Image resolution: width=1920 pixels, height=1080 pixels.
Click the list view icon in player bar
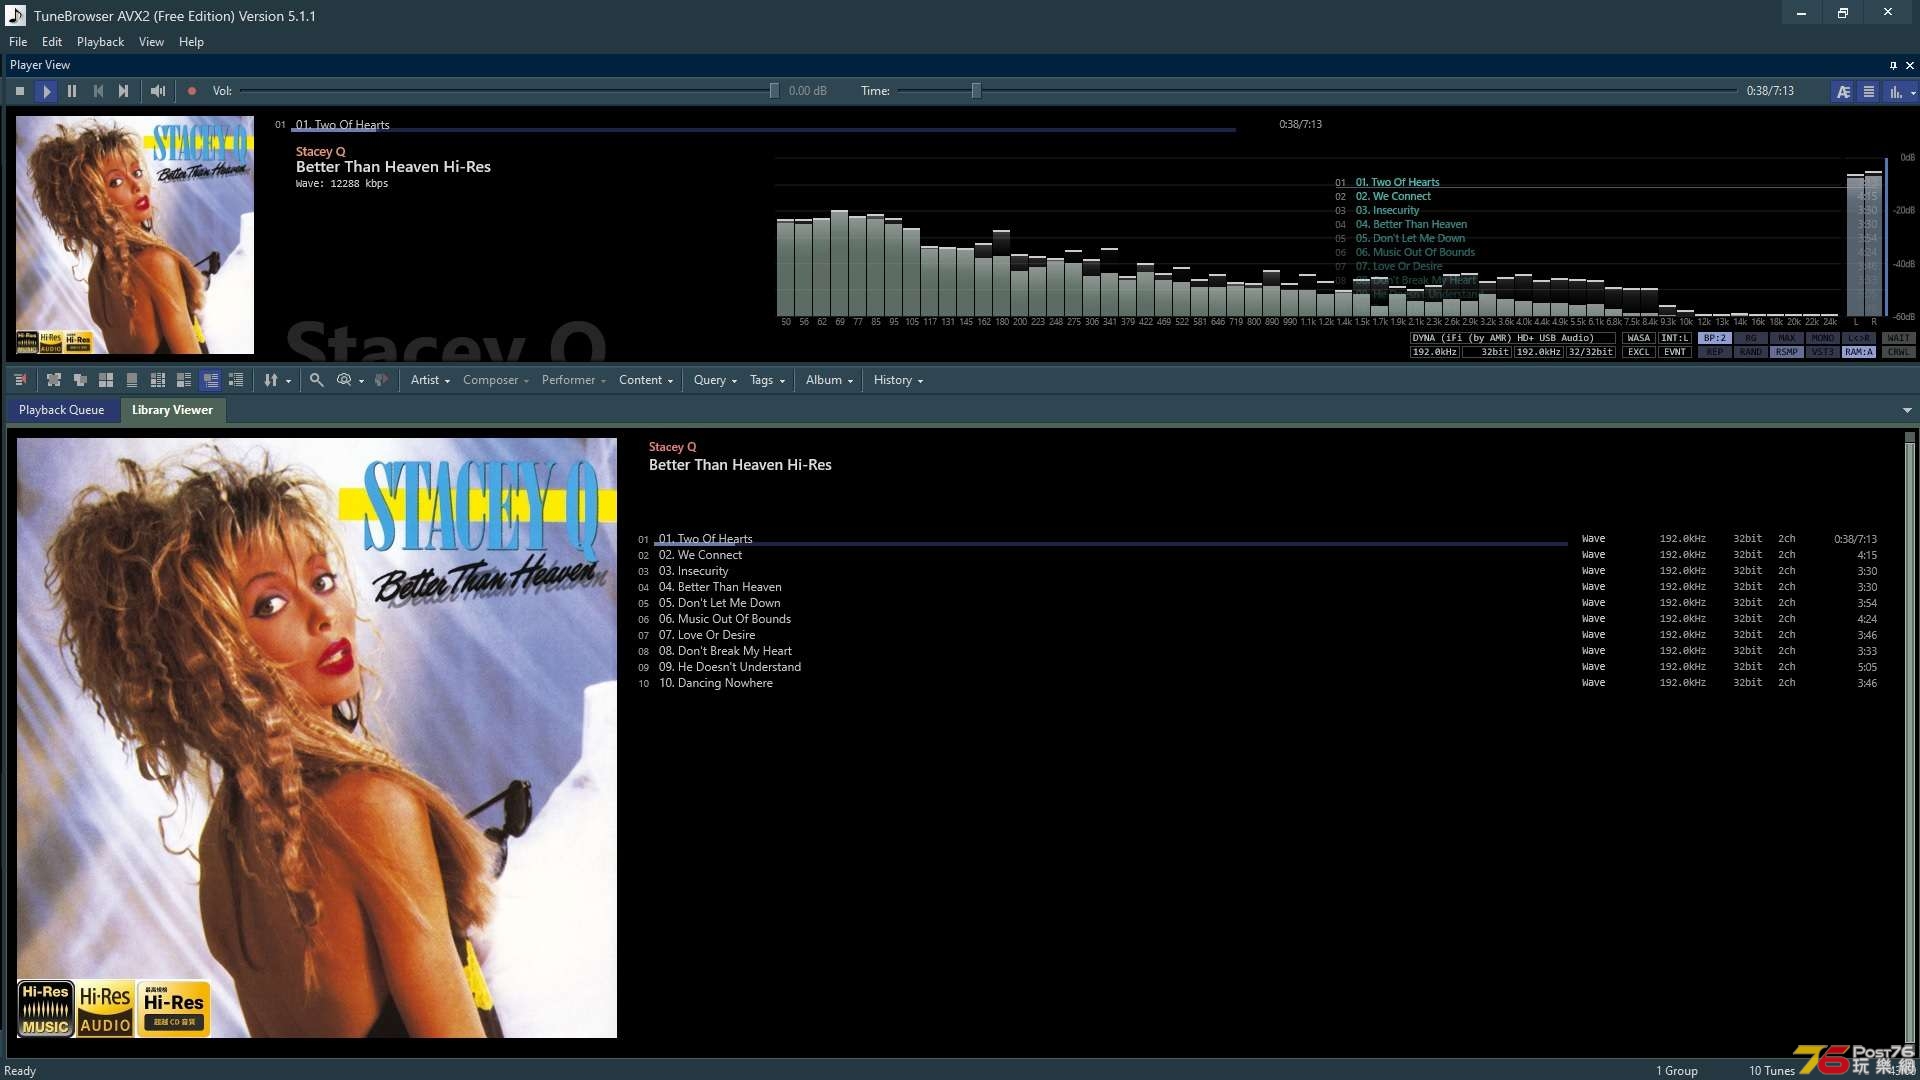(1868, 91)
